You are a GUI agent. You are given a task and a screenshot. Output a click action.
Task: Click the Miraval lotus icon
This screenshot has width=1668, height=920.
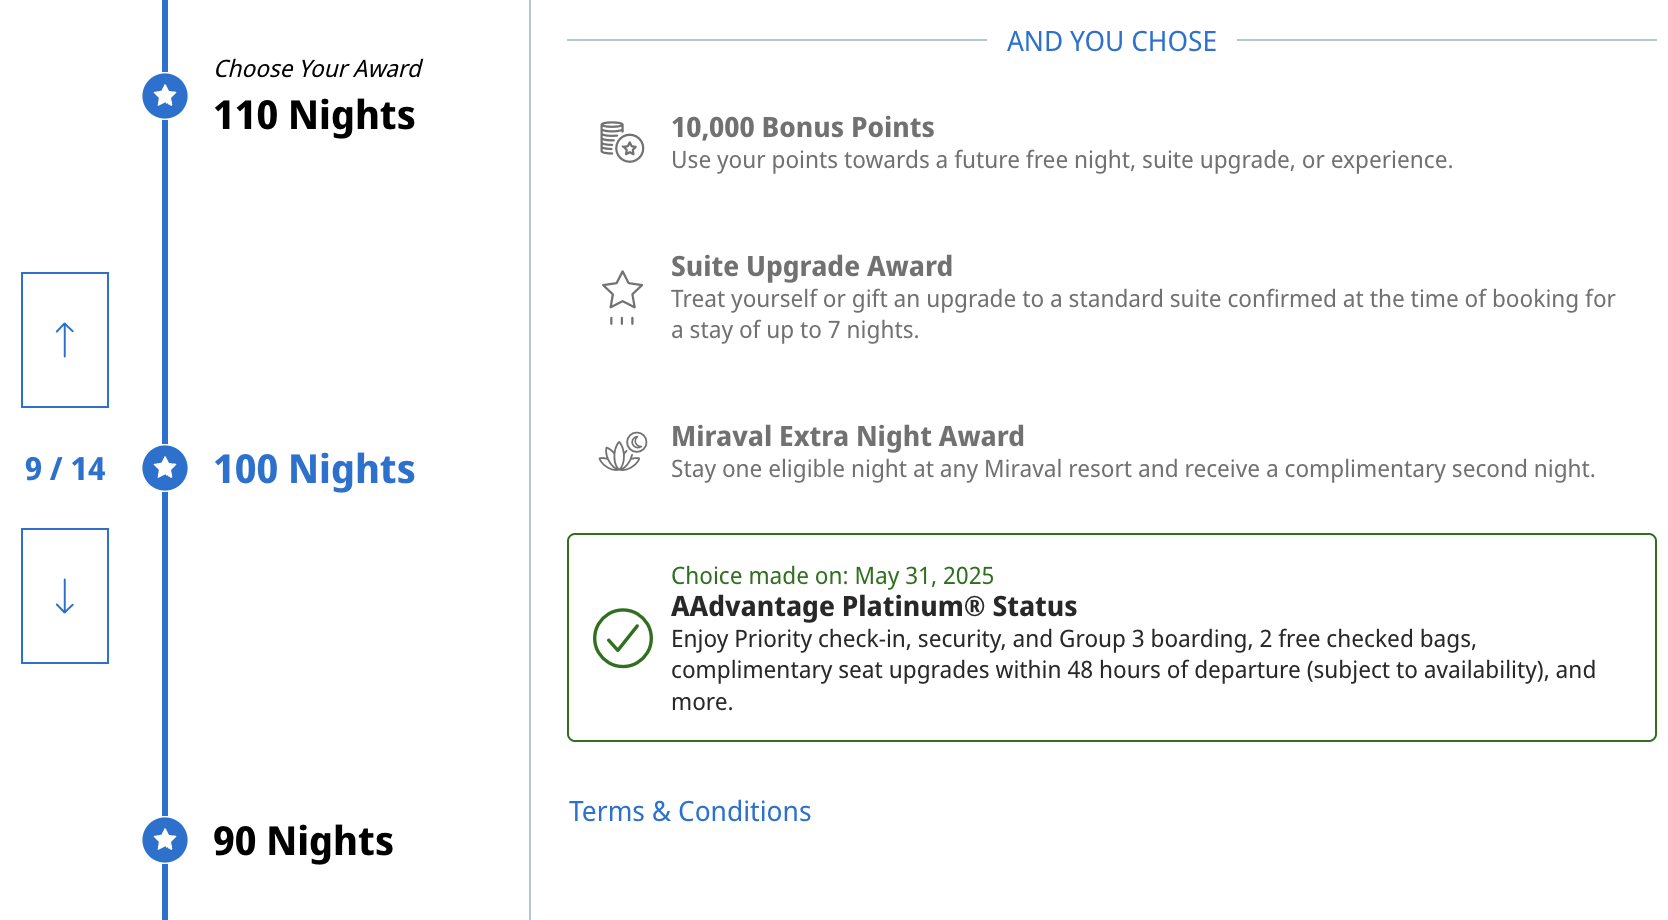pos(622,452)
